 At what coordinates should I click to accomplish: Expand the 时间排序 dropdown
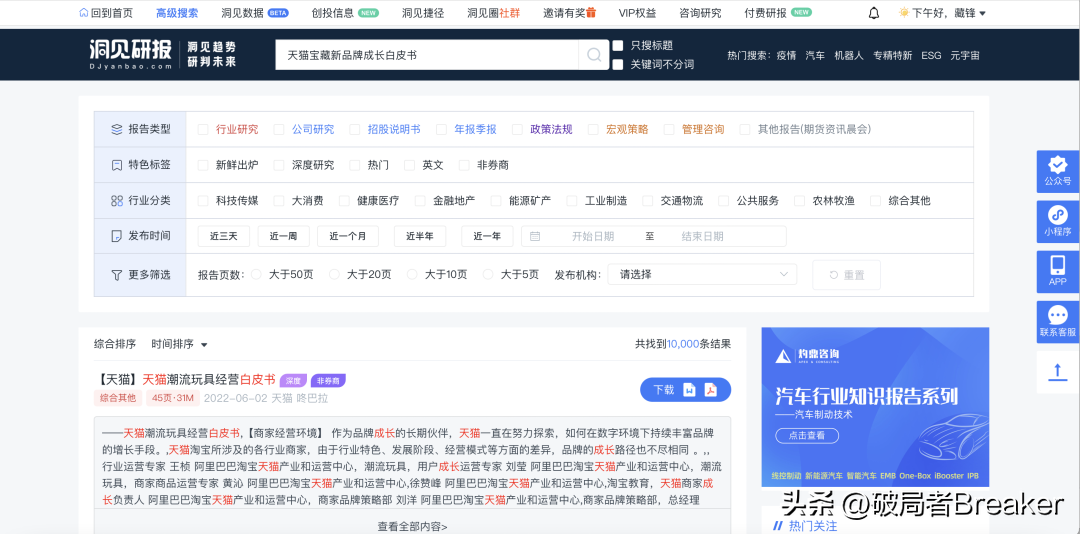[180, 344]
